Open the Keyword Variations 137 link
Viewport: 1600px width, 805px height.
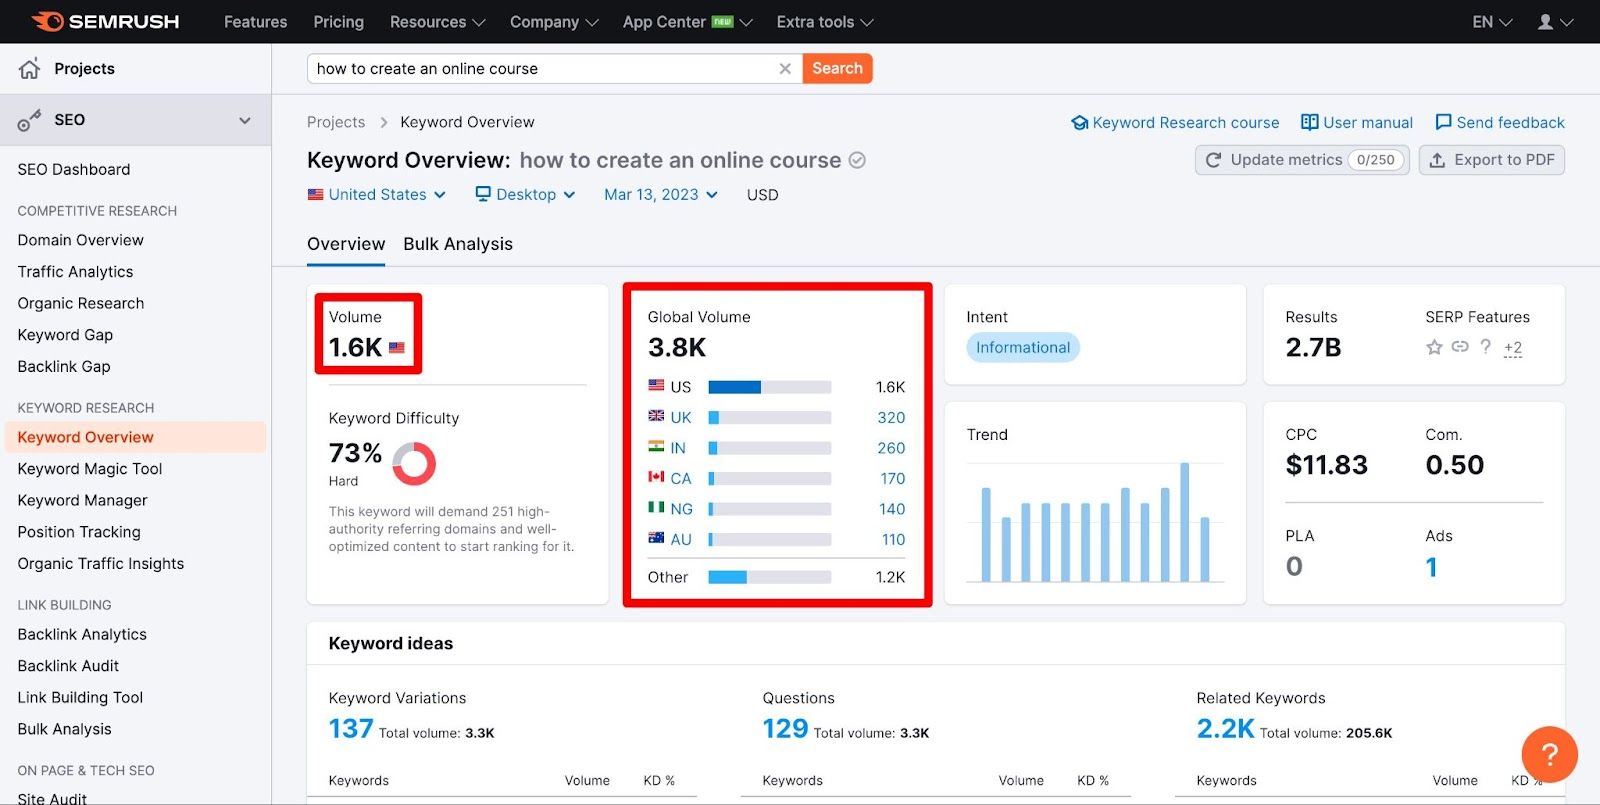[x=351, y=728]
